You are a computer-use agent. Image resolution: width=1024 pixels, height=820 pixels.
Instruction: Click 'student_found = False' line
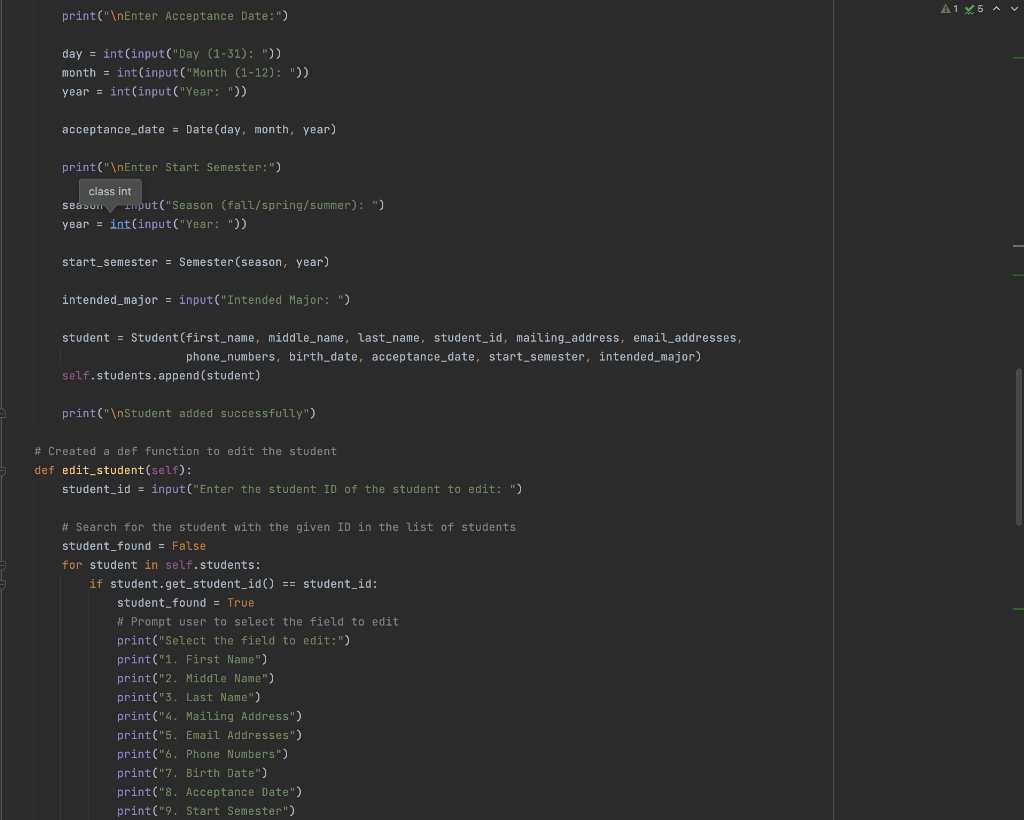click(134, 546)
